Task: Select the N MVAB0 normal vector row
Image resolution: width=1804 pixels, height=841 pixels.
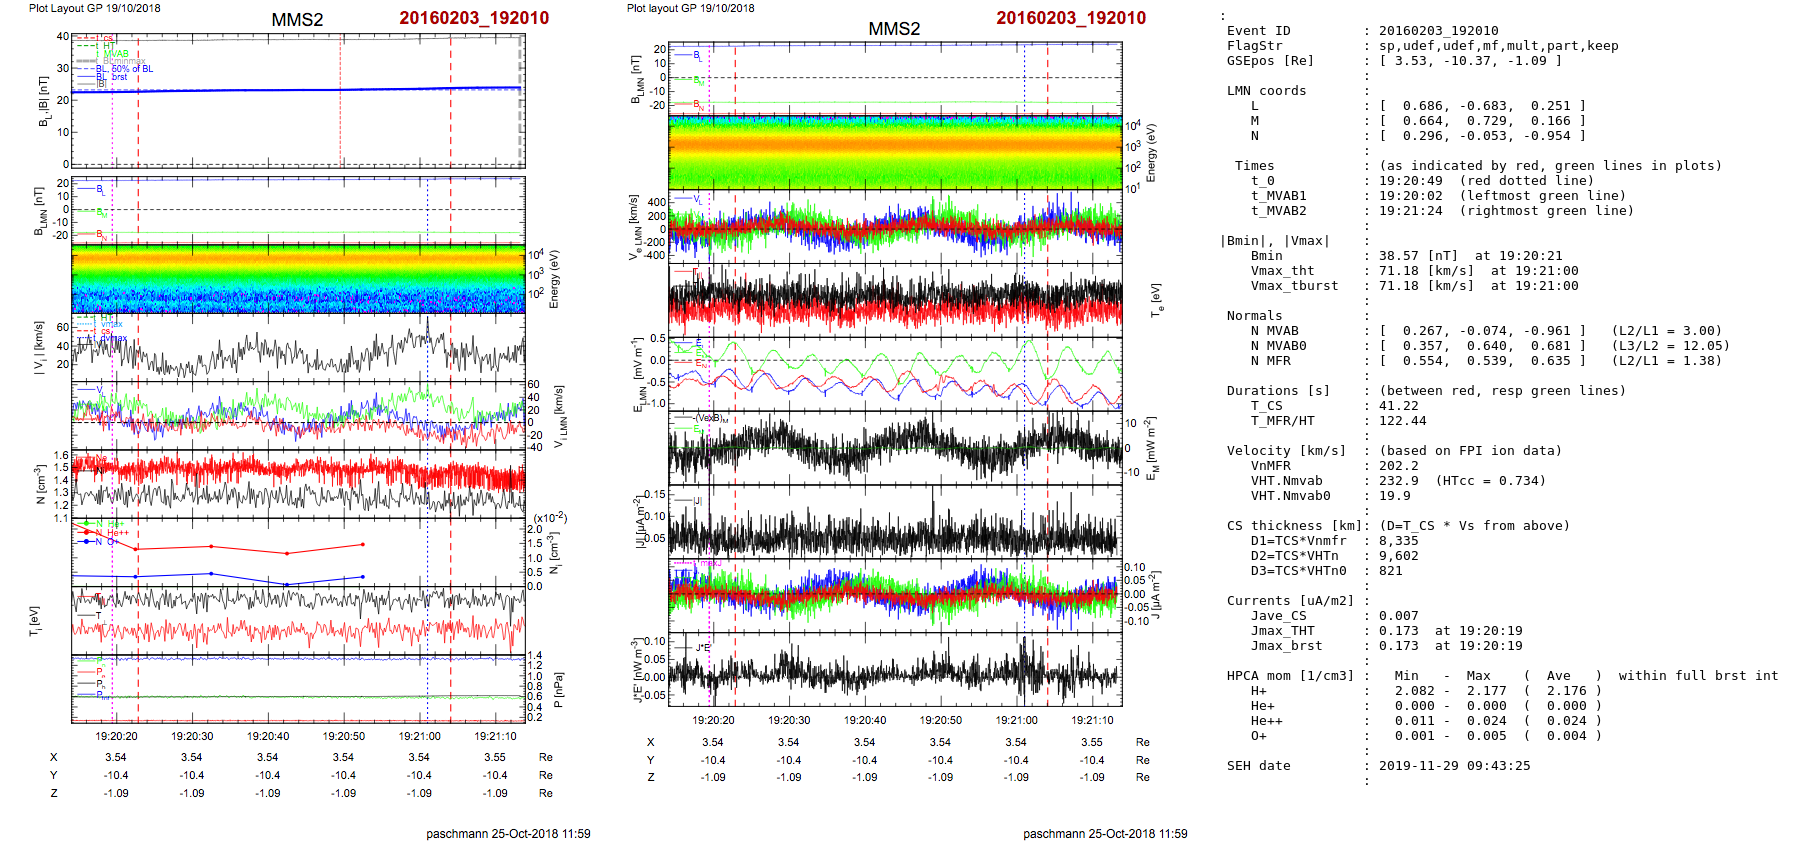Action: pyautogui.click(x=1482, y=346)
